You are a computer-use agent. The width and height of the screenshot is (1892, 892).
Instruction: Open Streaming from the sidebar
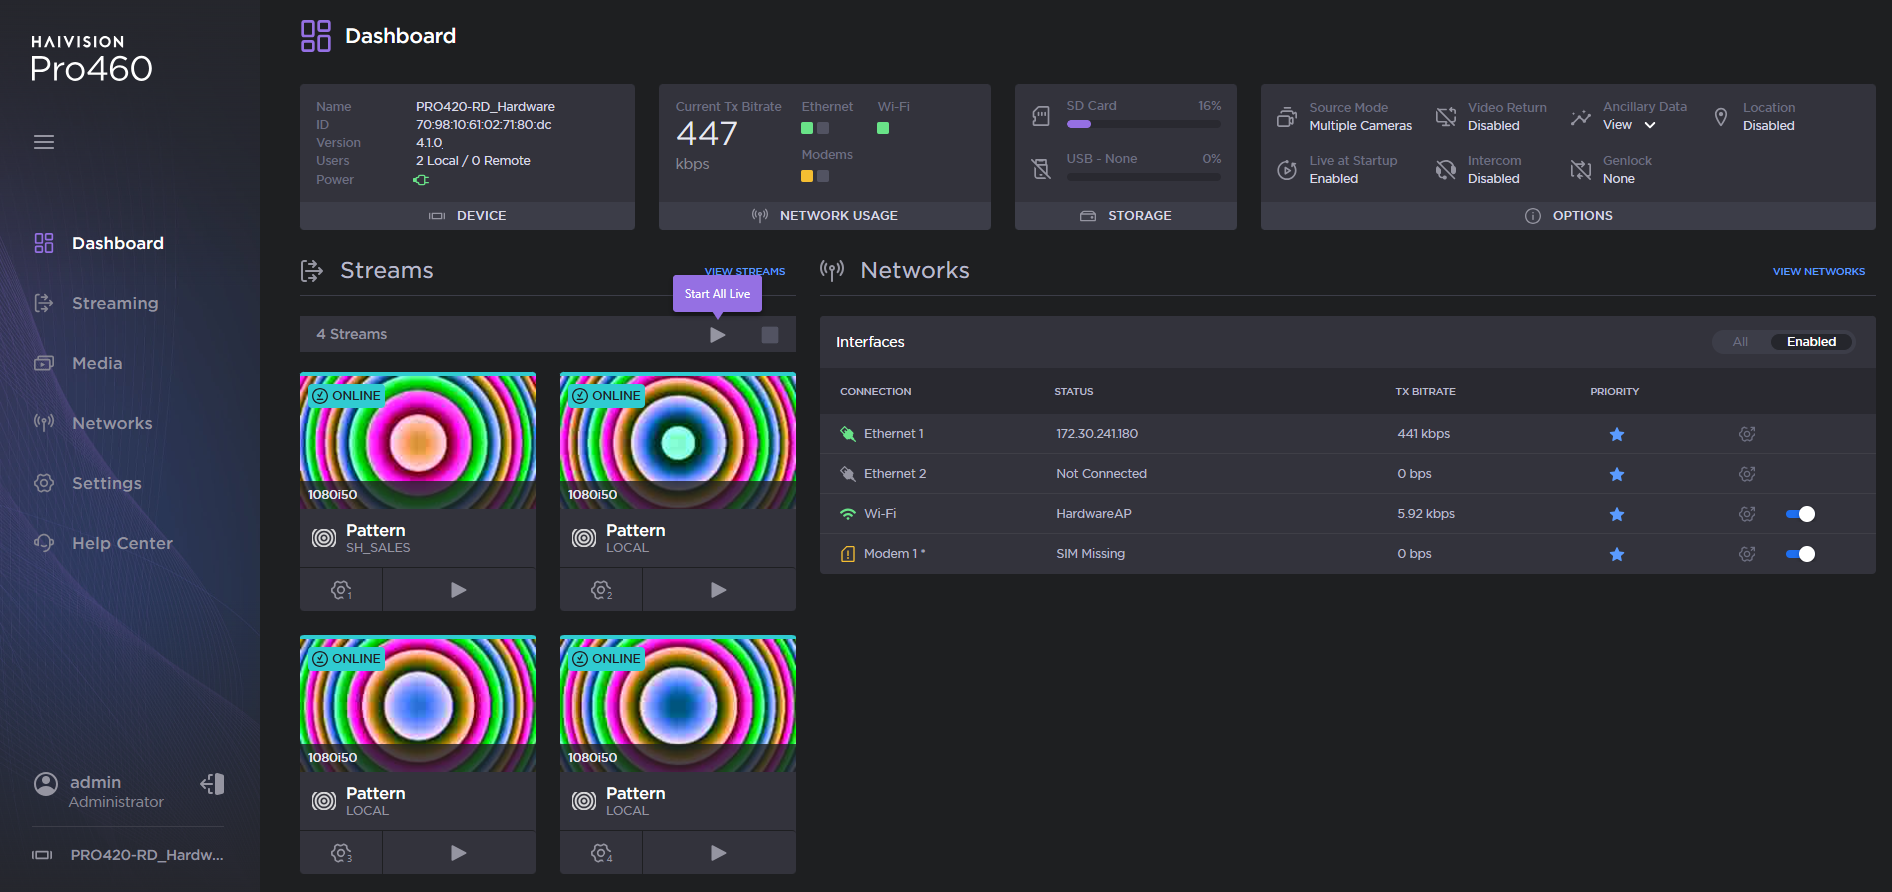pos(114,303)
